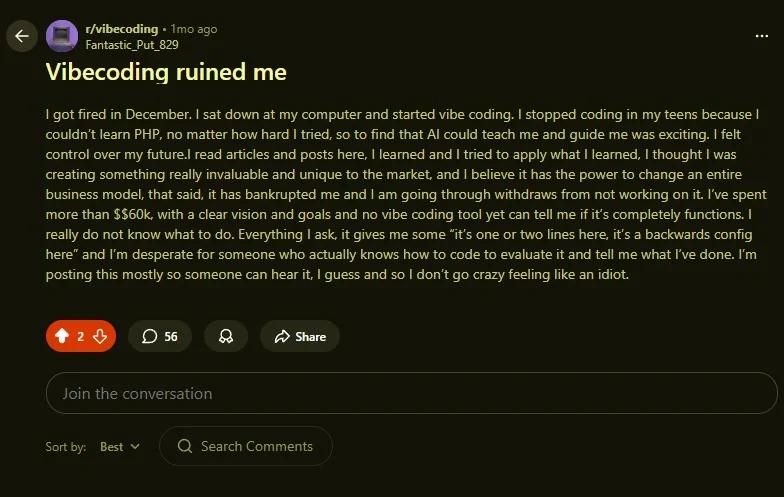Viewport: 784px width, 497px height.
Task: Click into the Search Comments field
Action: click(x=256, y=446)
